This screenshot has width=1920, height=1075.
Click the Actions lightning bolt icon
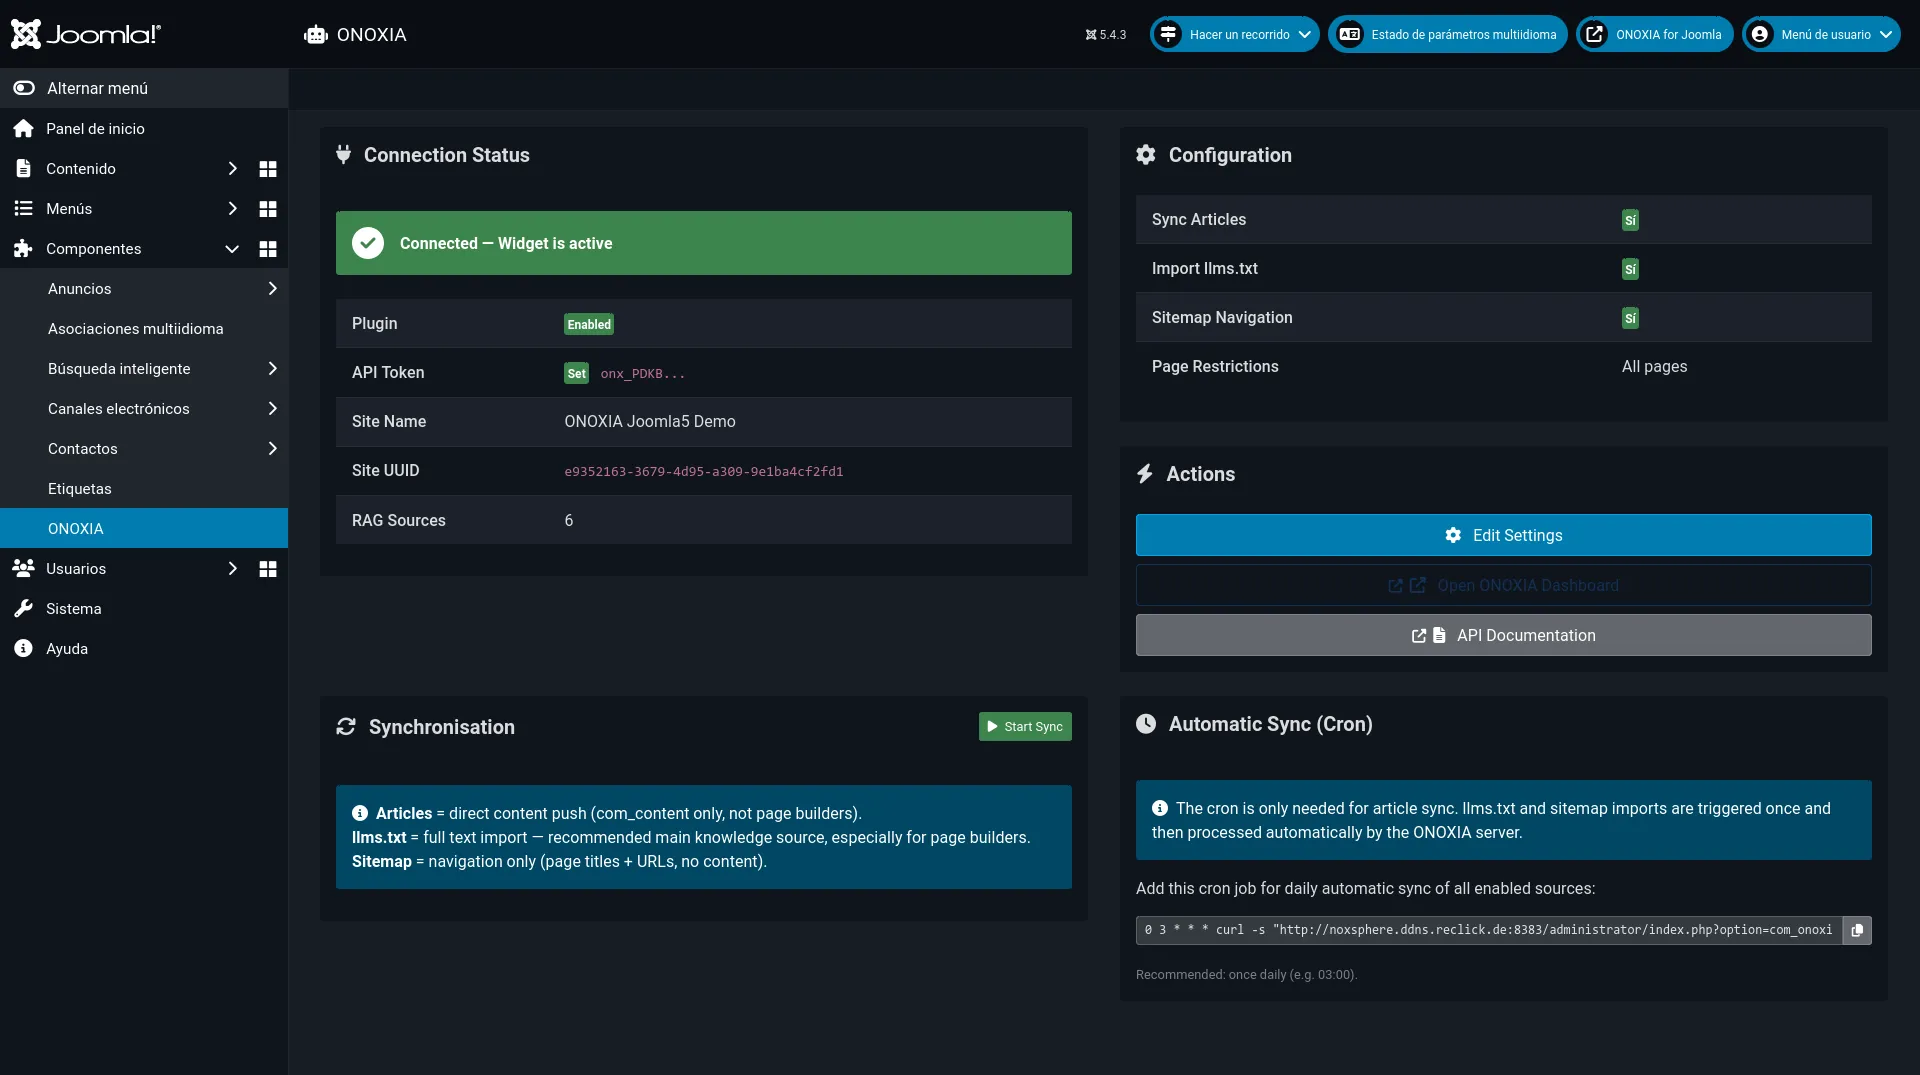click(x=1145, y=474)
